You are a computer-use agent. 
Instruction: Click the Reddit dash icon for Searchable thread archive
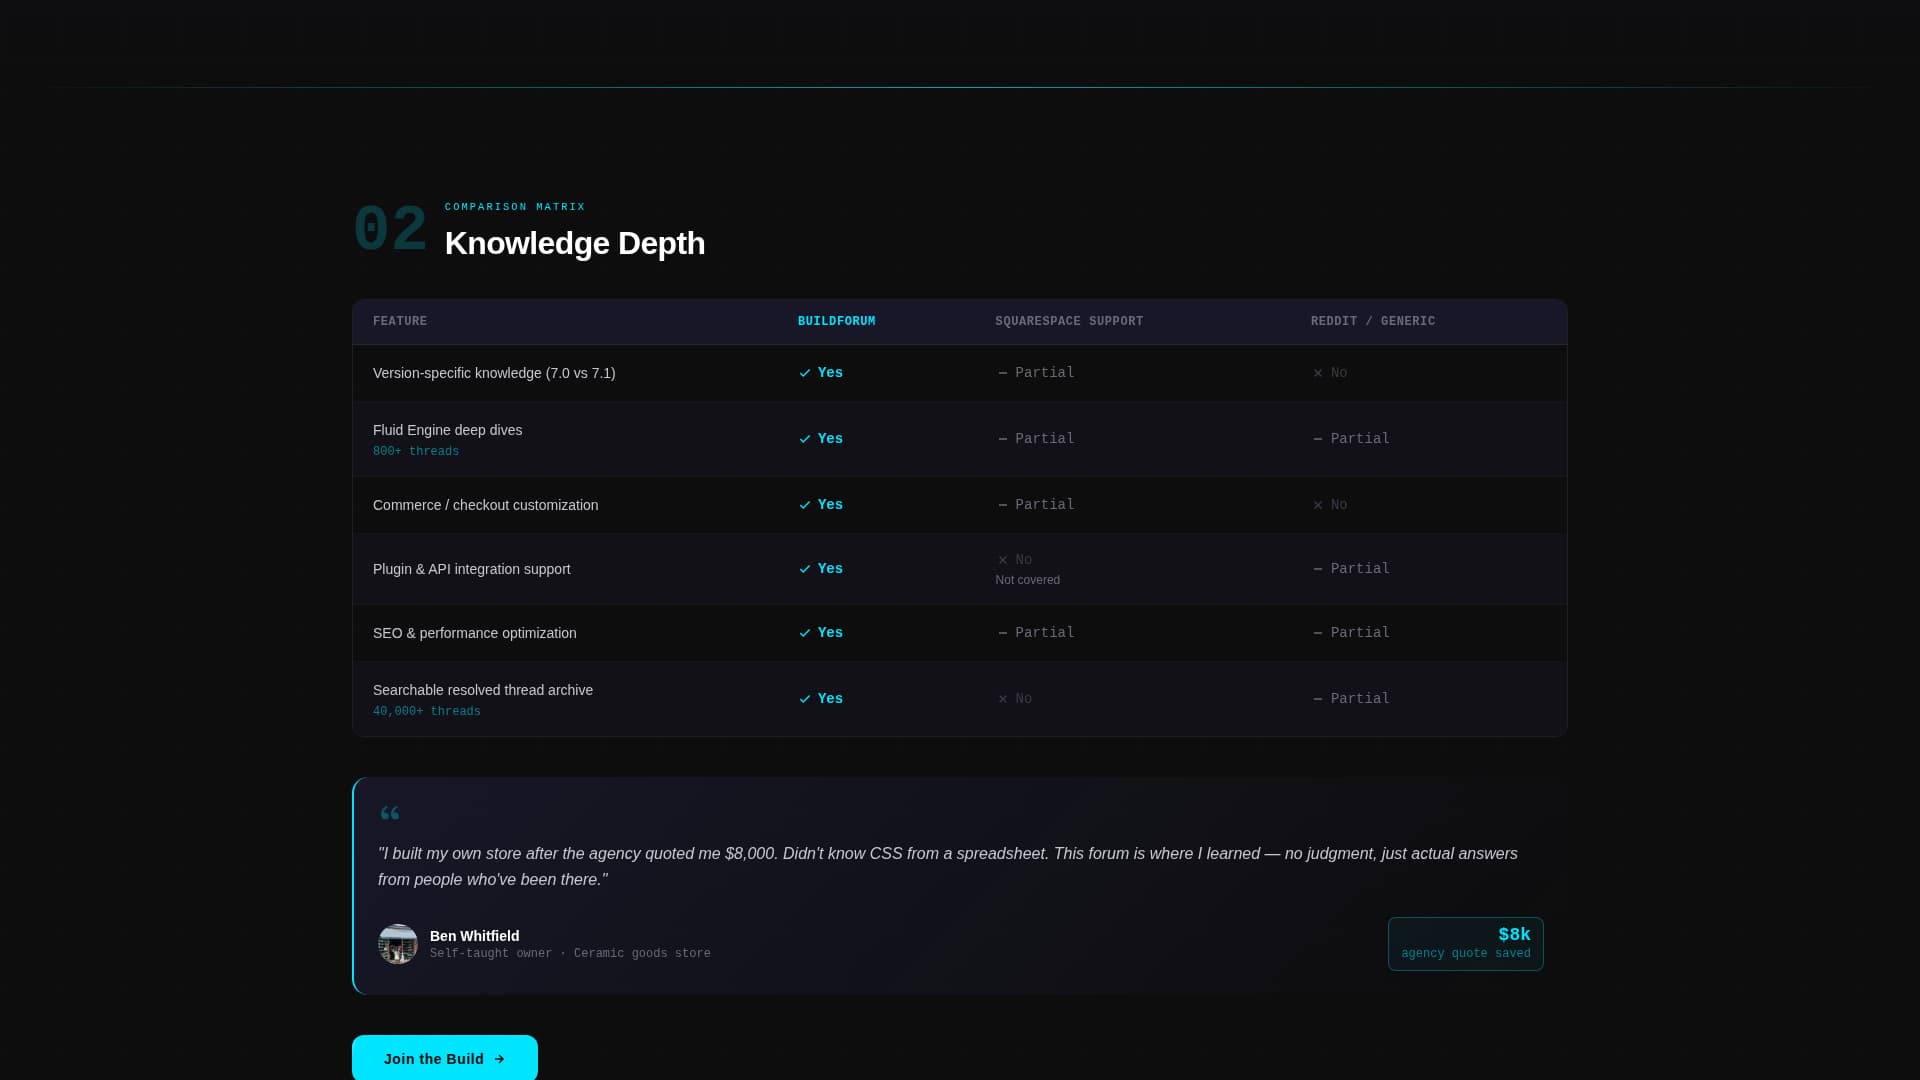[1318, 699]
